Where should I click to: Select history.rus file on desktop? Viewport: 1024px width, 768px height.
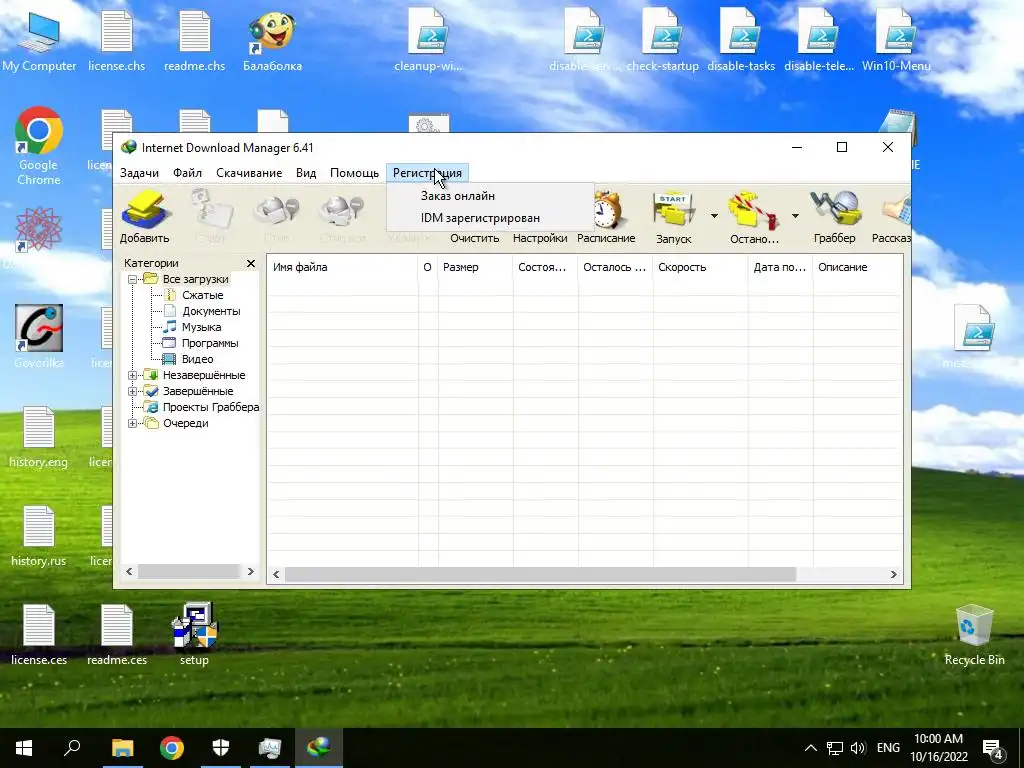[x=39, y=536]
